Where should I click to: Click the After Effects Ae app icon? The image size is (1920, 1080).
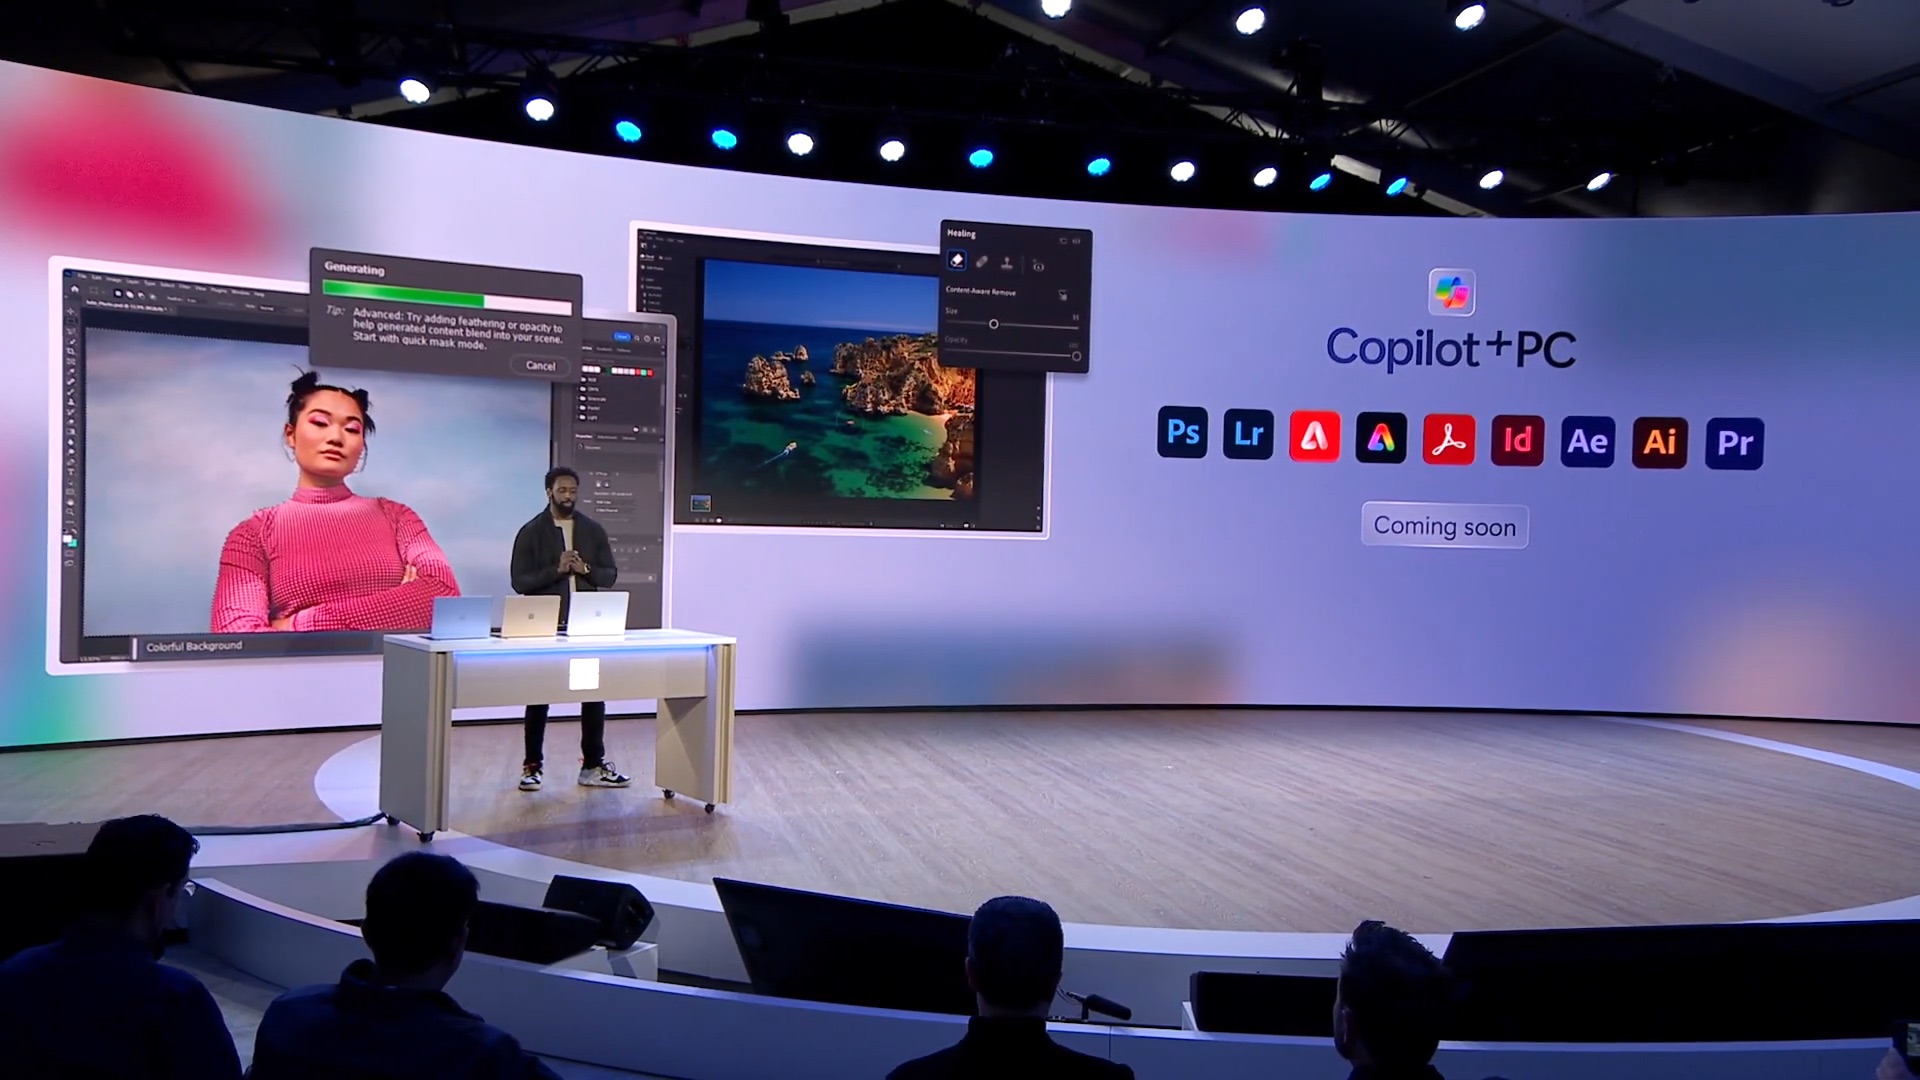tap(1587, 441)
